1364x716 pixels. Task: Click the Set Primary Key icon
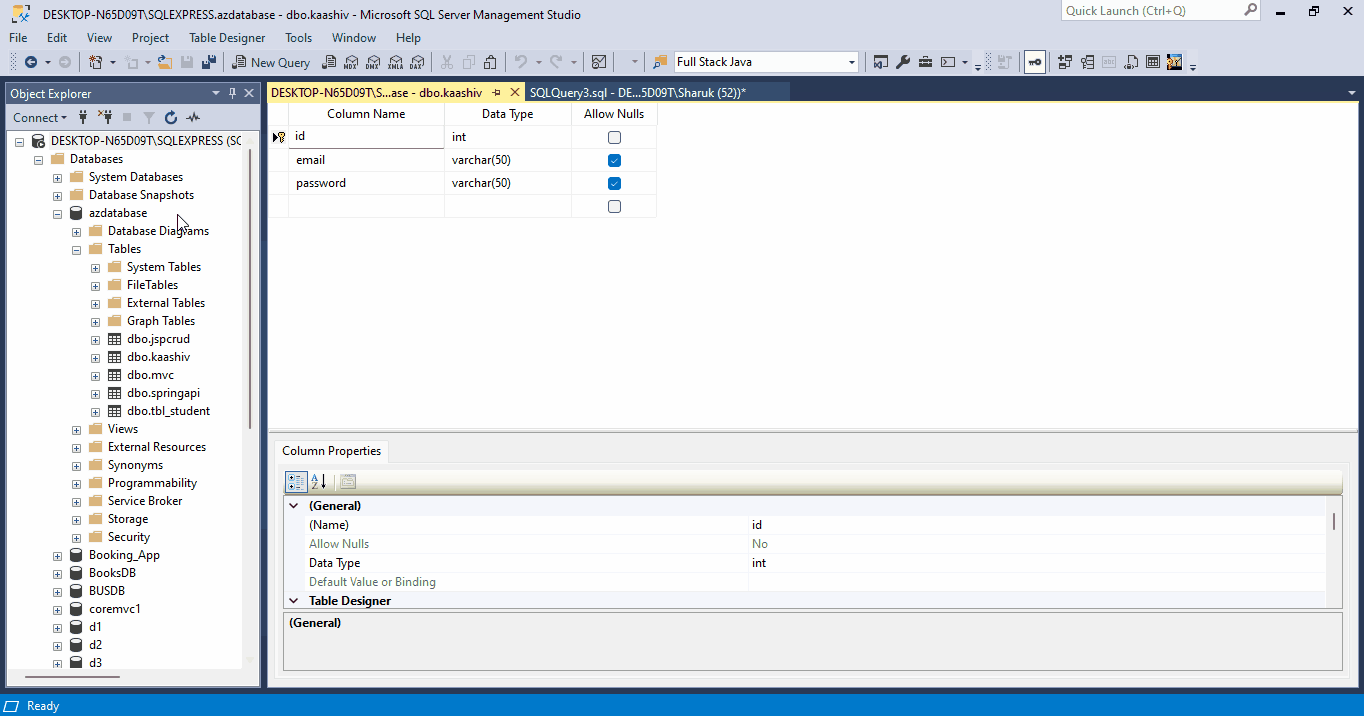point(1034,62)
